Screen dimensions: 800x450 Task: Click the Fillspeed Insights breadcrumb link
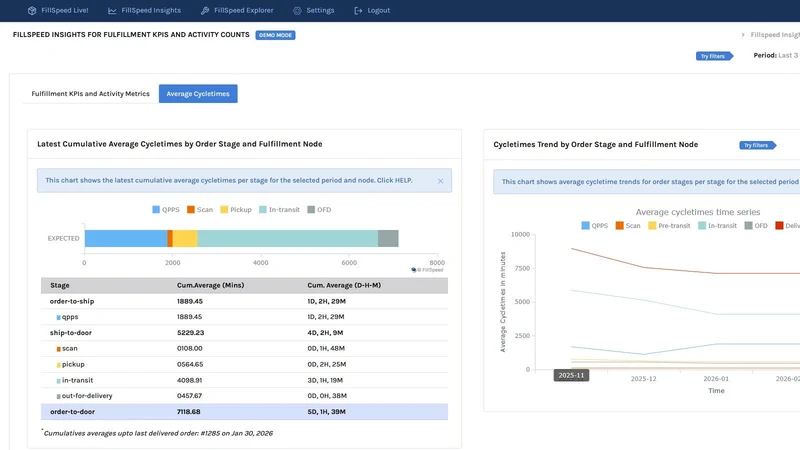coord(774,35)
